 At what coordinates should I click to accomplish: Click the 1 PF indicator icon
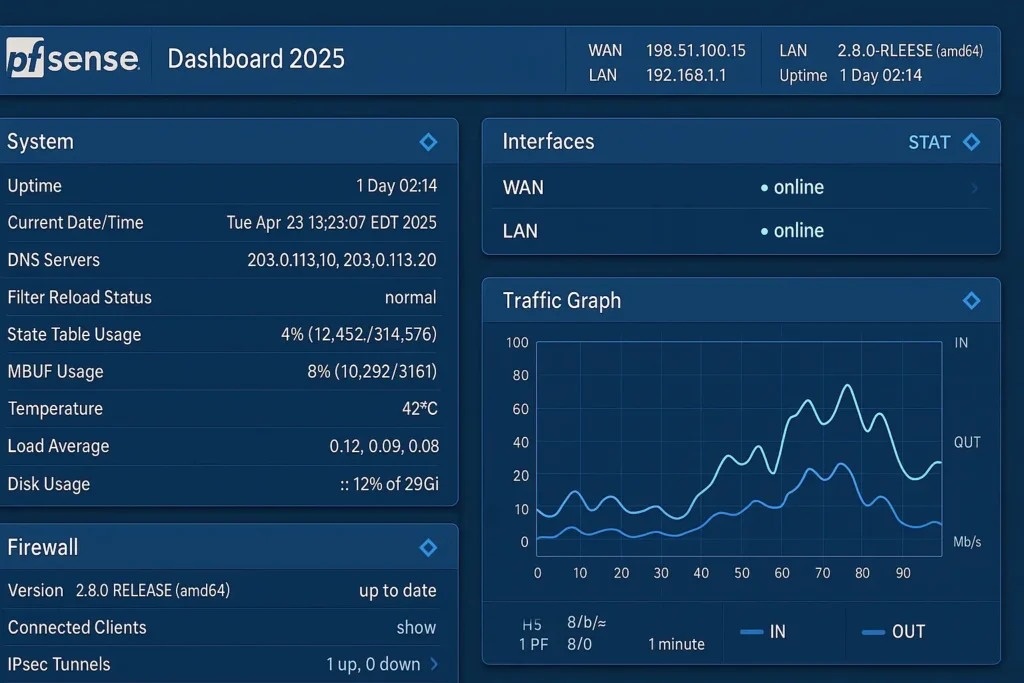pyautogui.click(x=532, y=644)
